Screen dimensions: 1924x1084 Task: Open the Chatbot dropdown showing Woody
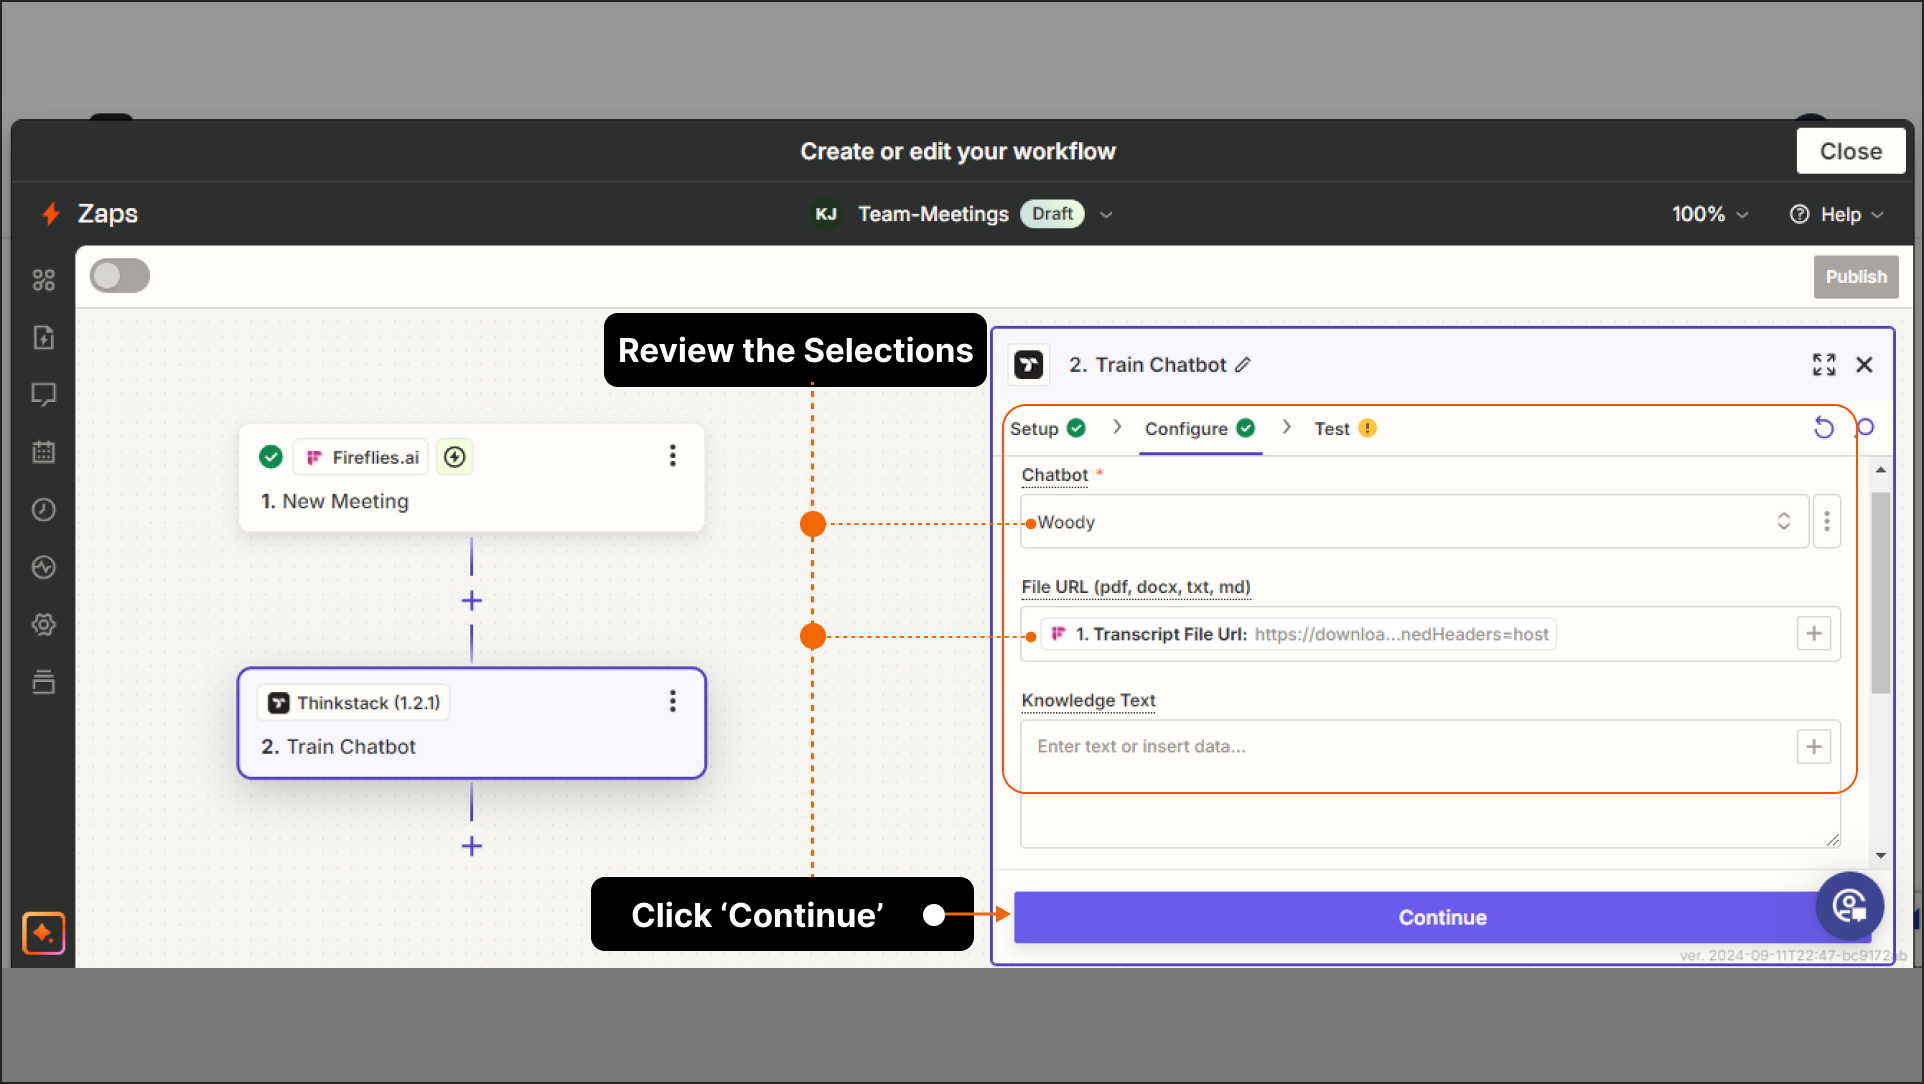coord(1414,521)
